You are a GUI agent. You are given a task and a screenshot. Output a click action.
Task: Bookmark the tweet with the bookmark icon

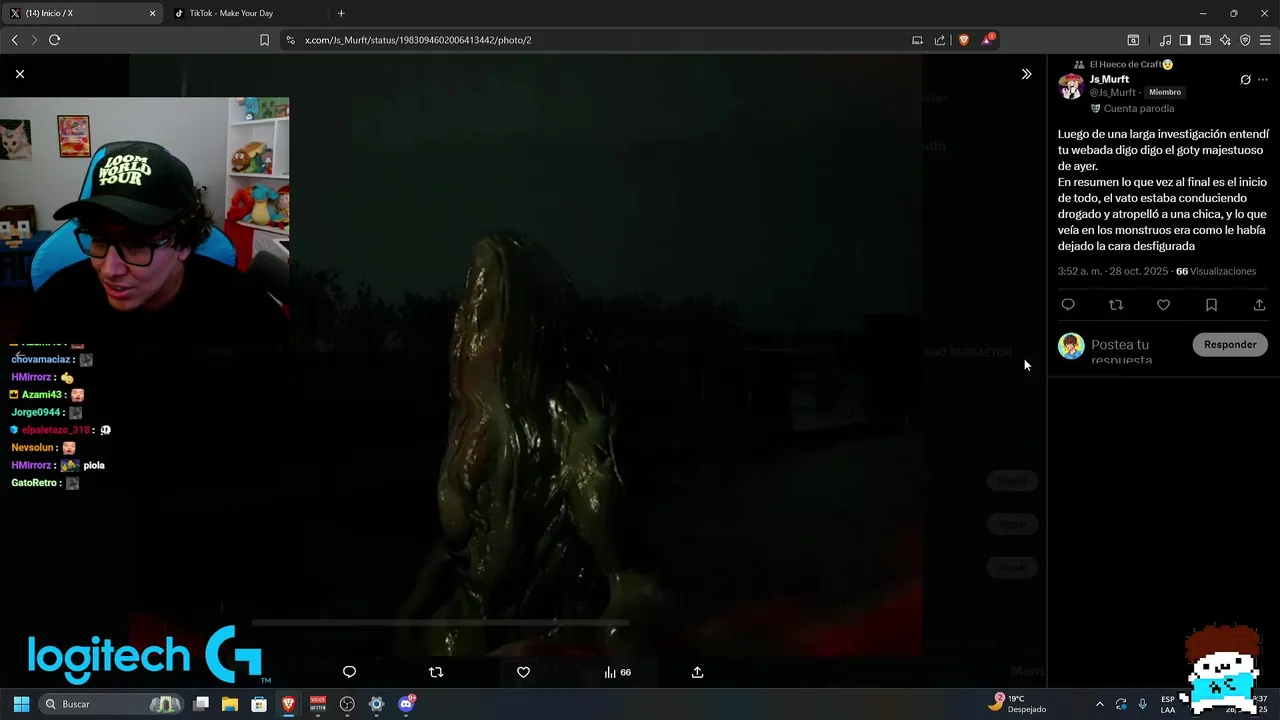tap(1211, 305)
